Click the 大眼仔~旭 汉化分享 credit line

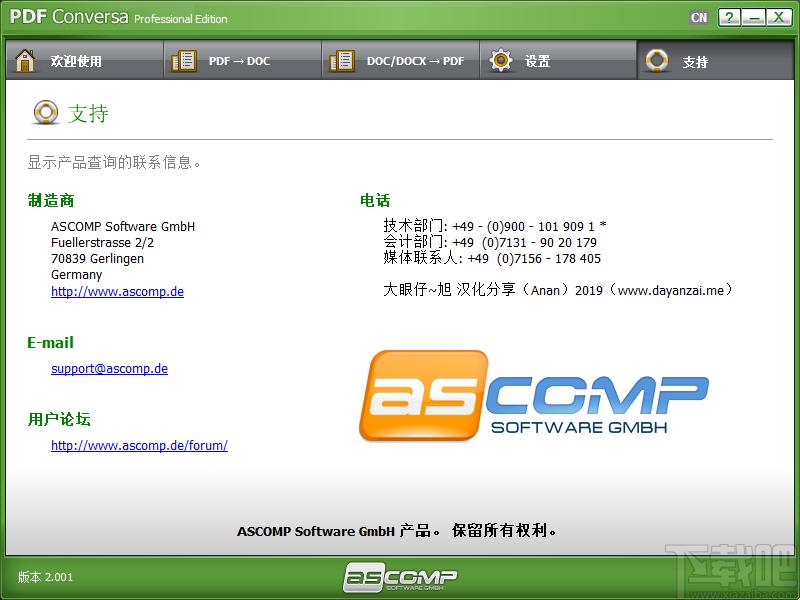click(559, 290)
